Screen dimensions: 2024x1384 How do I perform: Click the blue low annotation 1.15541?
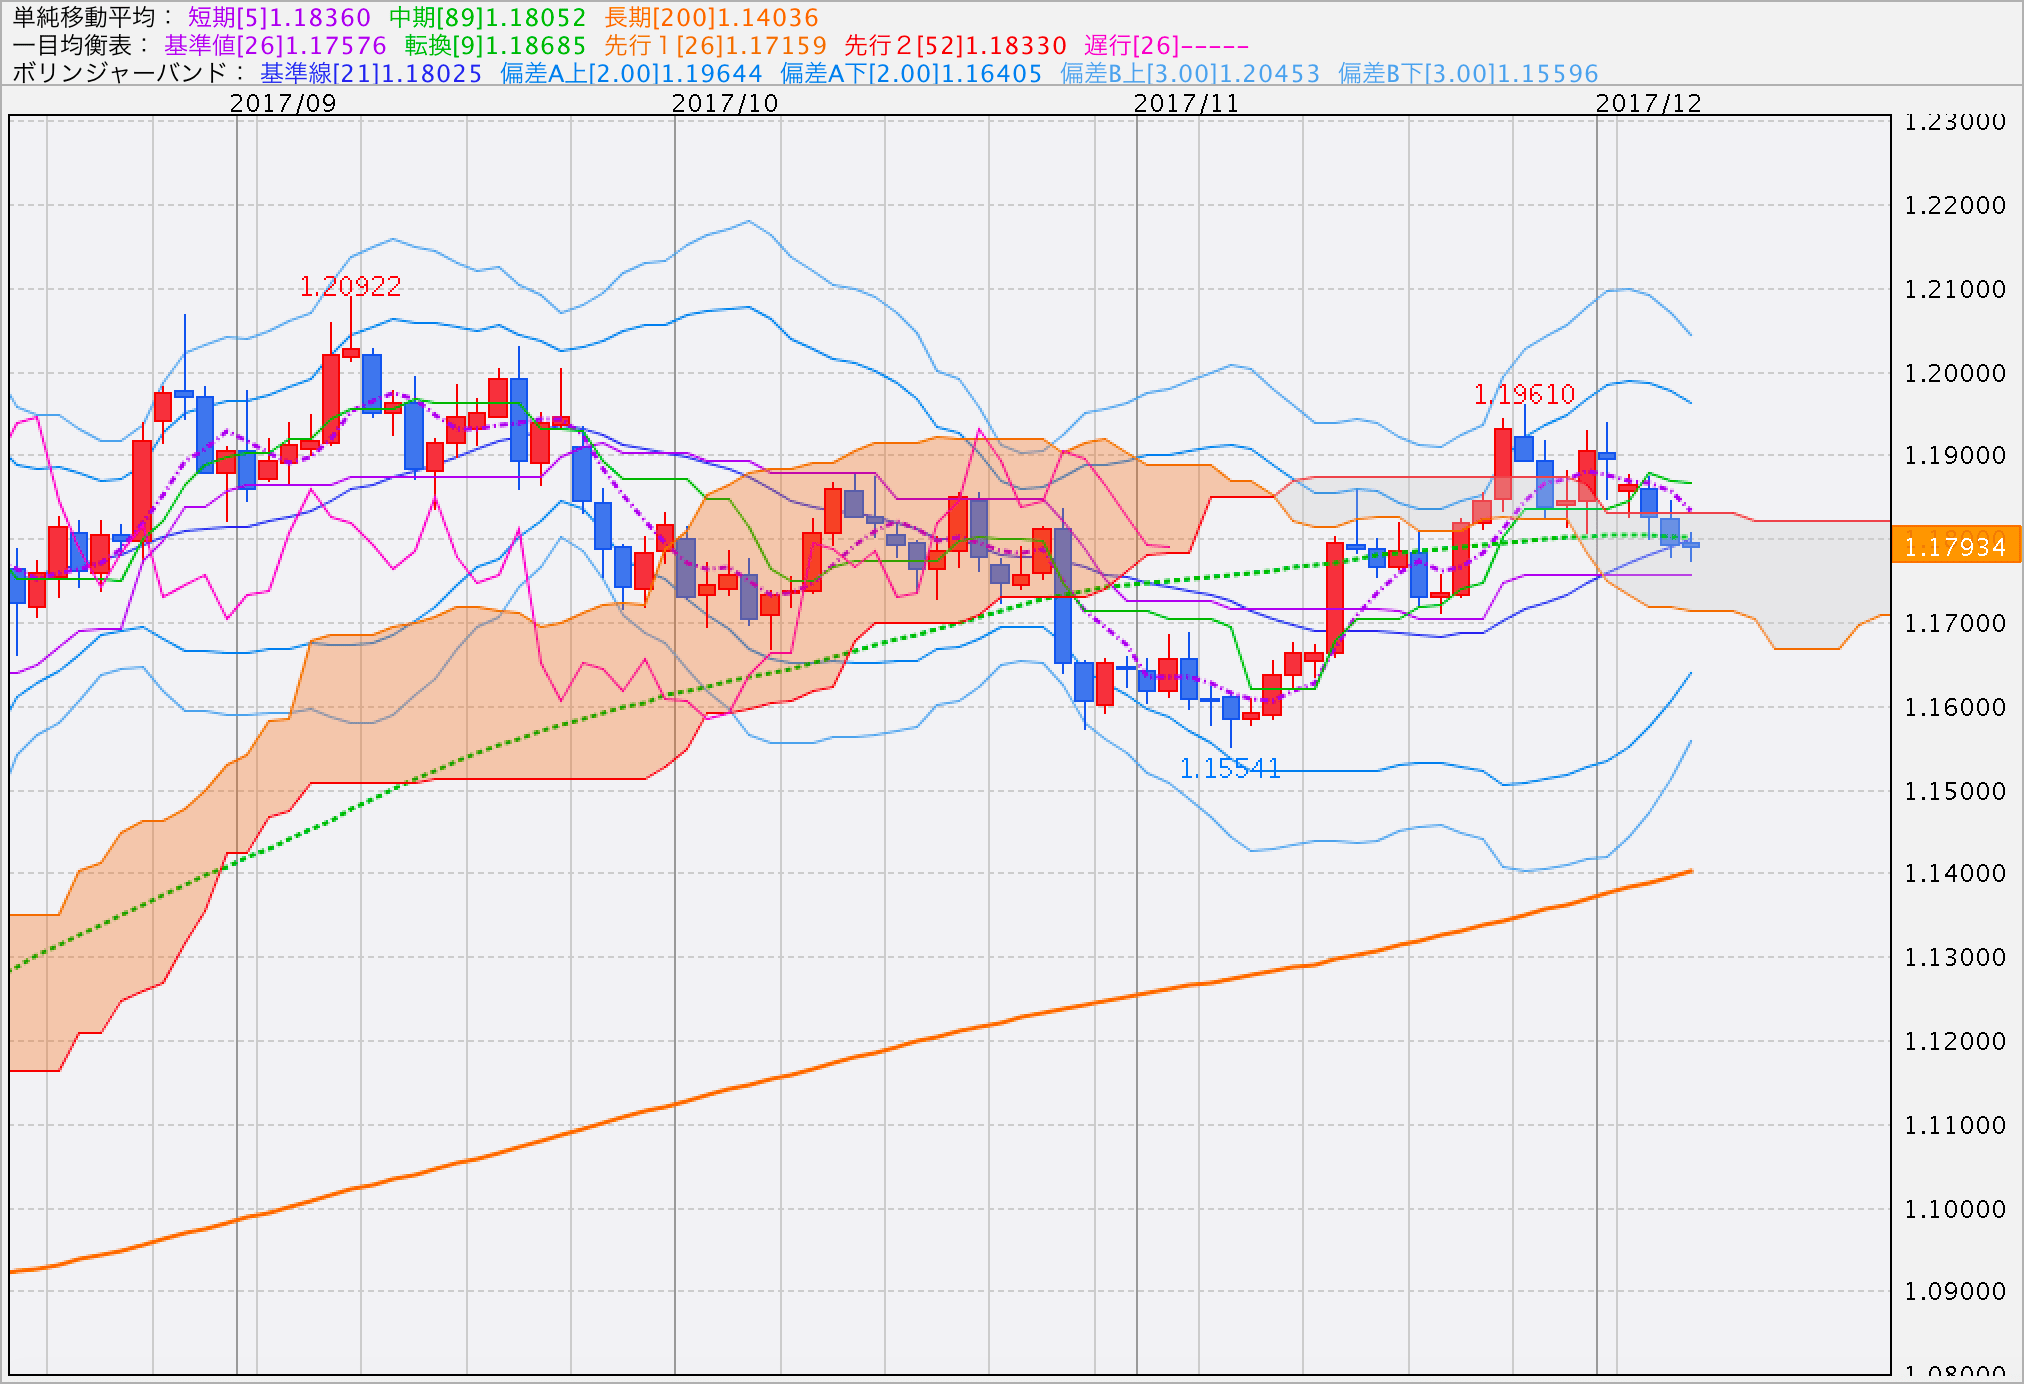pyautogui.click(x=1230, y=768)
